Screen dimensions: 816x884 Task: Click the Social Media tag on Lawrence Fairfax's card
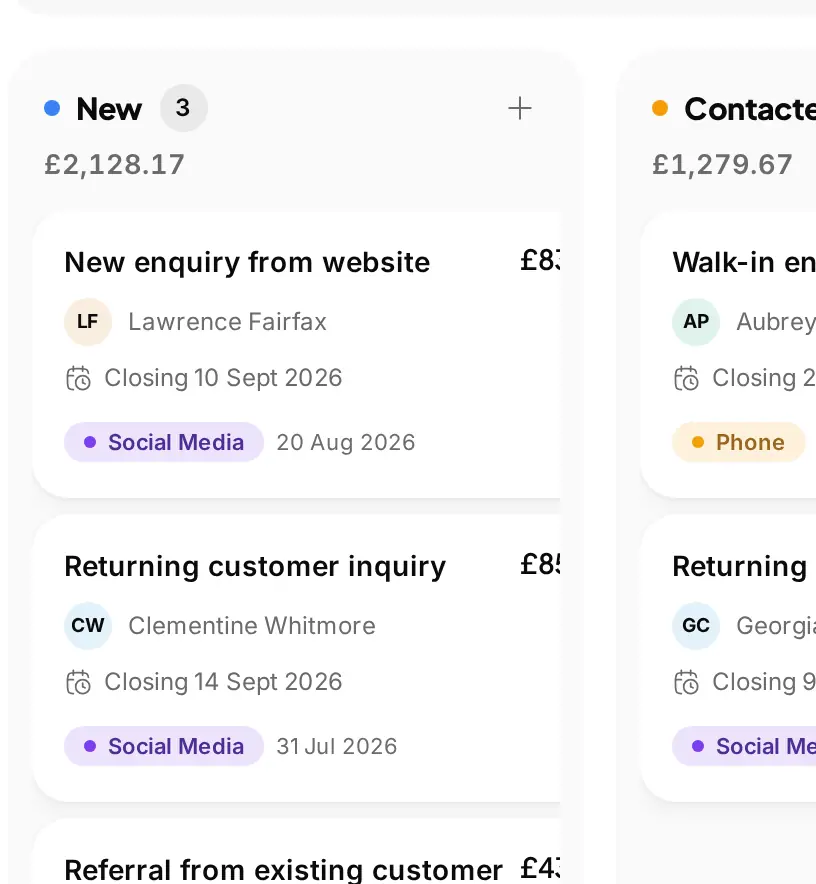click(x=164, y=442)
